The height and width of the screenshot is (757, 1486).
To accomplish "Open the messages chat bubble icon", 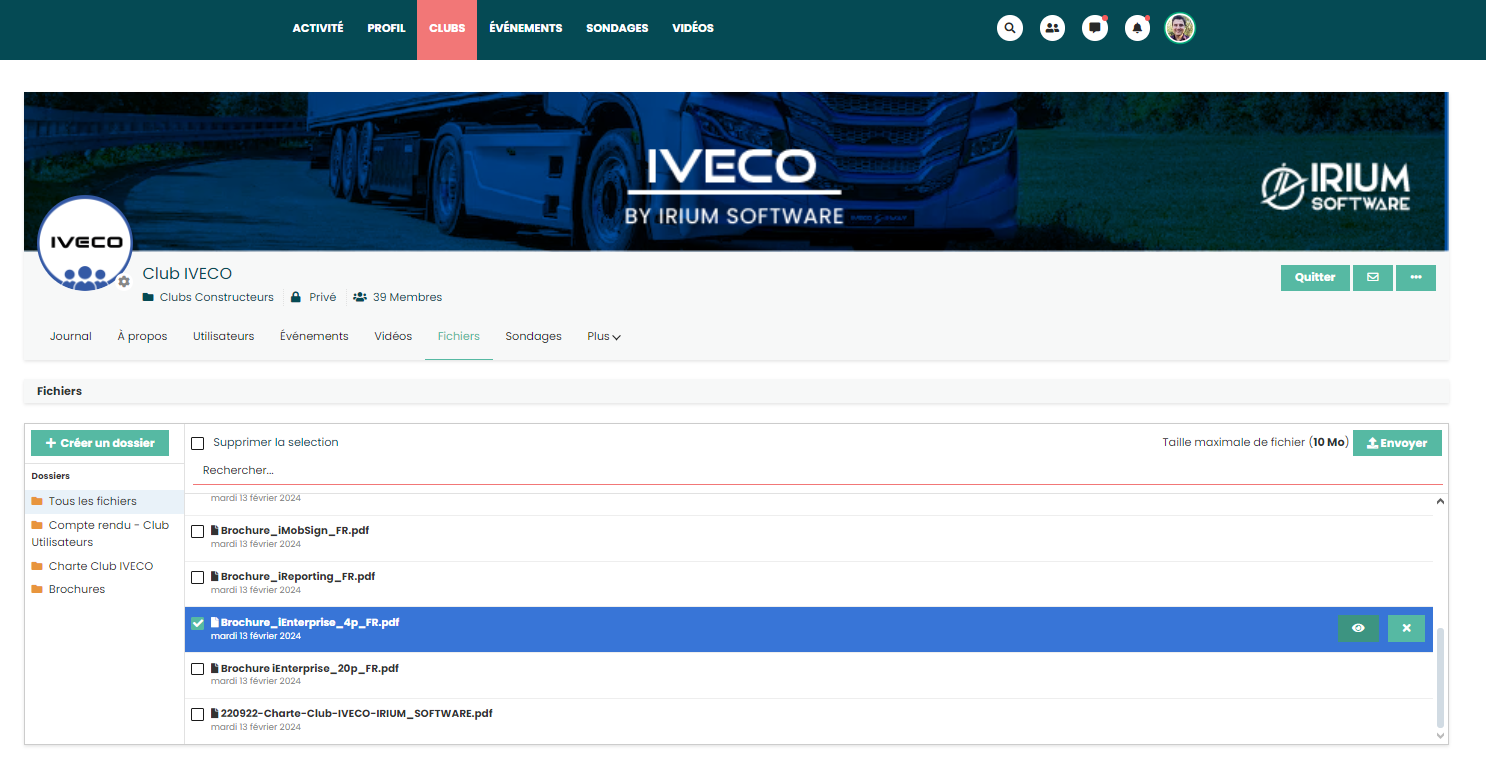I will click(1095, 28).
